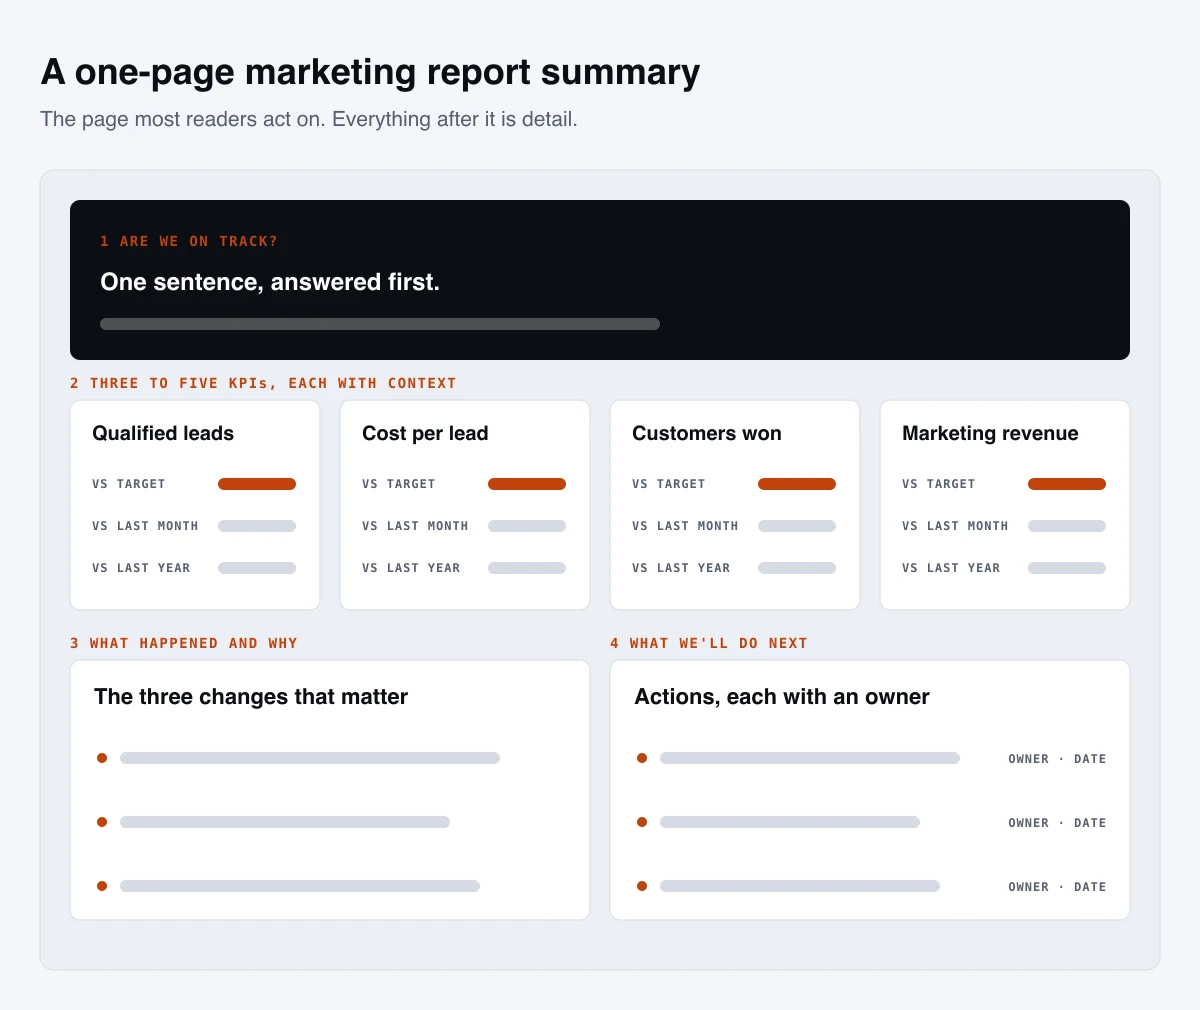Click 'VS LAST YEAR' in Customers won card

pyautogui.click(x=681, y=568)
